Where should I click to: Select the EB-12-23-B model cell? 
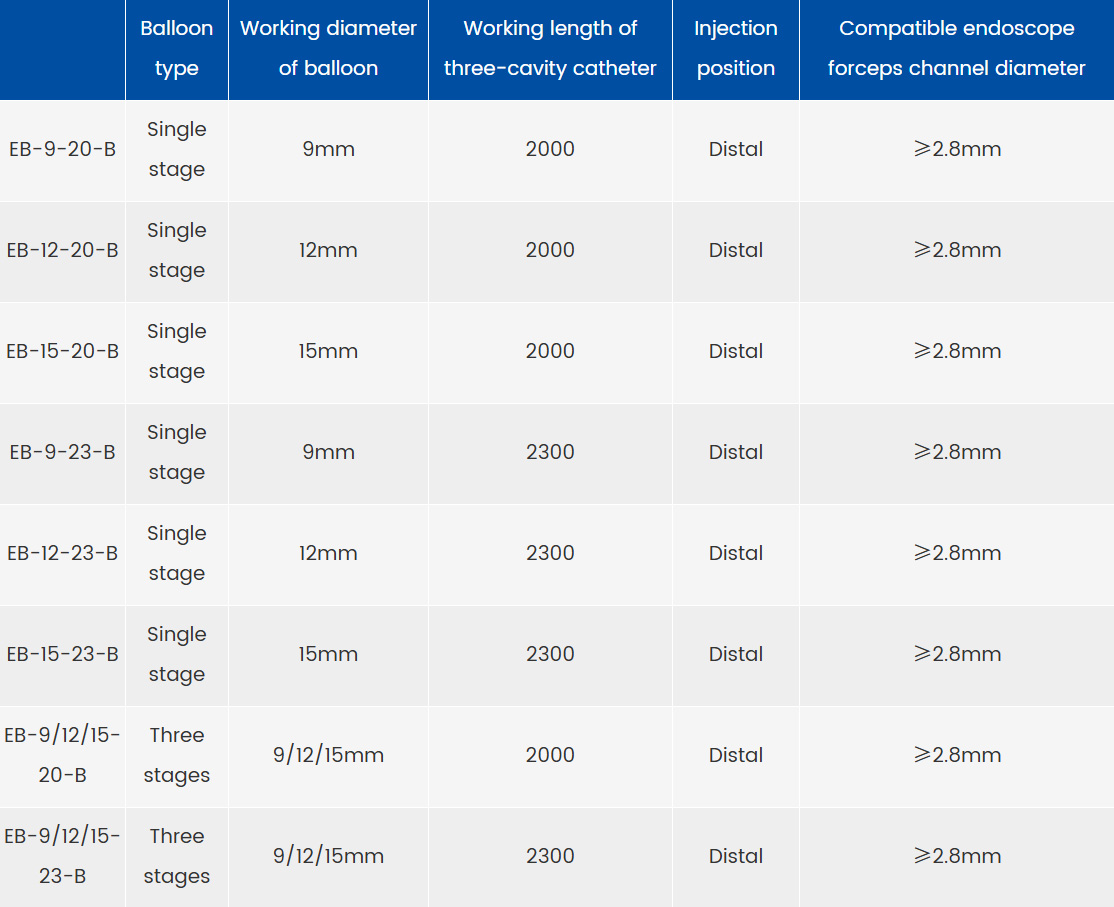click(x=63, y=553)
